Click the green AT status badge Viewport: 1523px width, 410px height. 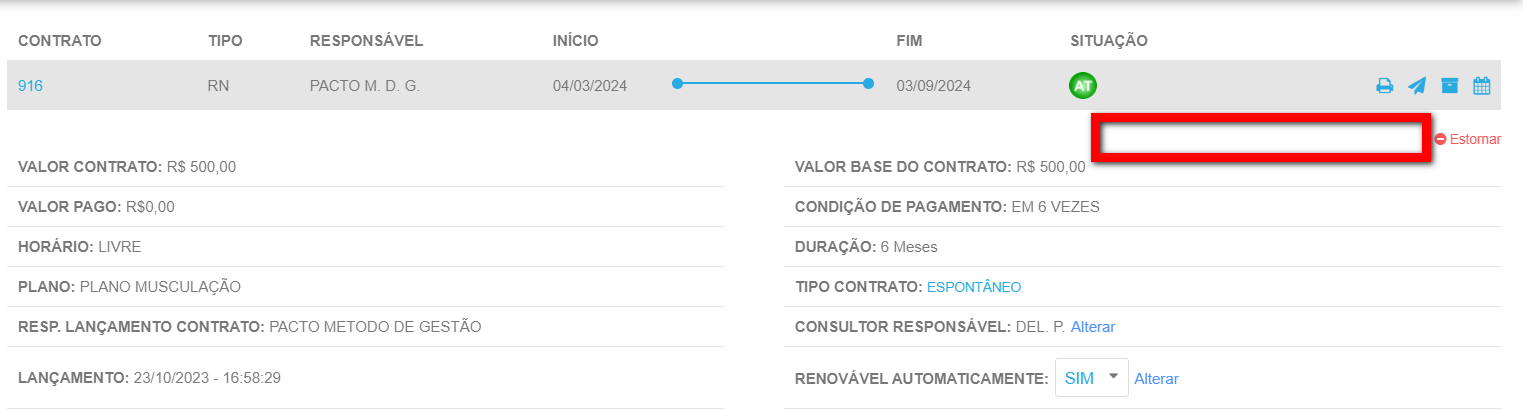(1082, 86)
